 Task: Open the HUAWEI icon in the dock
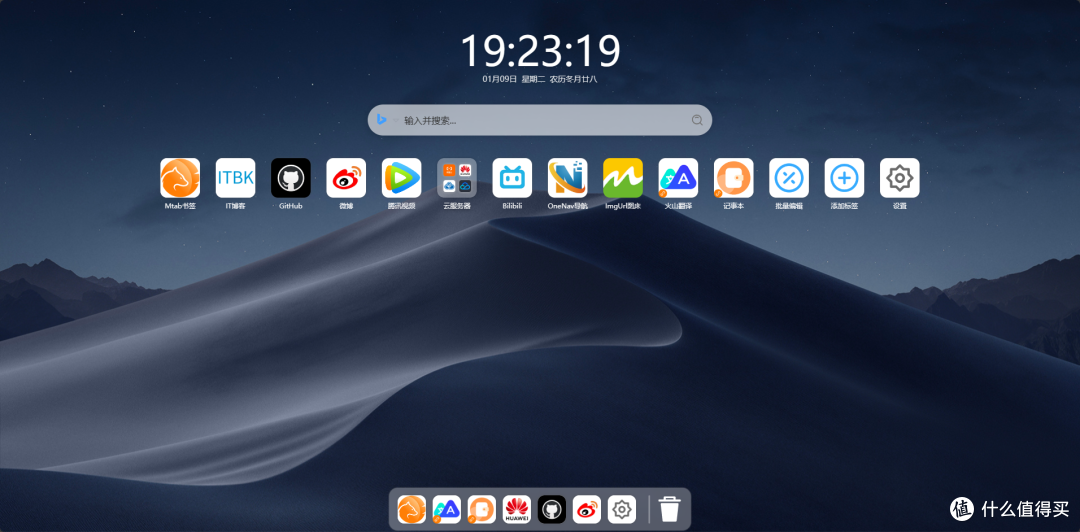pyautogui.click(x=517, y=509)
